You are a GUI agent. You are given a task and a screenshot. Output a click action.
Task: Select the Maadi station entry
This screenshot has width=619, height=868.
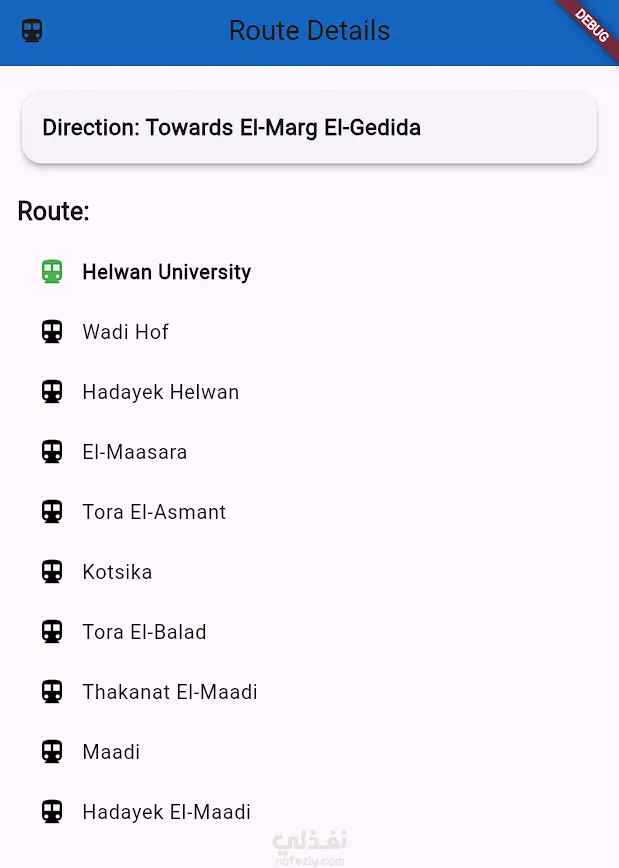[x=111, y=751]
